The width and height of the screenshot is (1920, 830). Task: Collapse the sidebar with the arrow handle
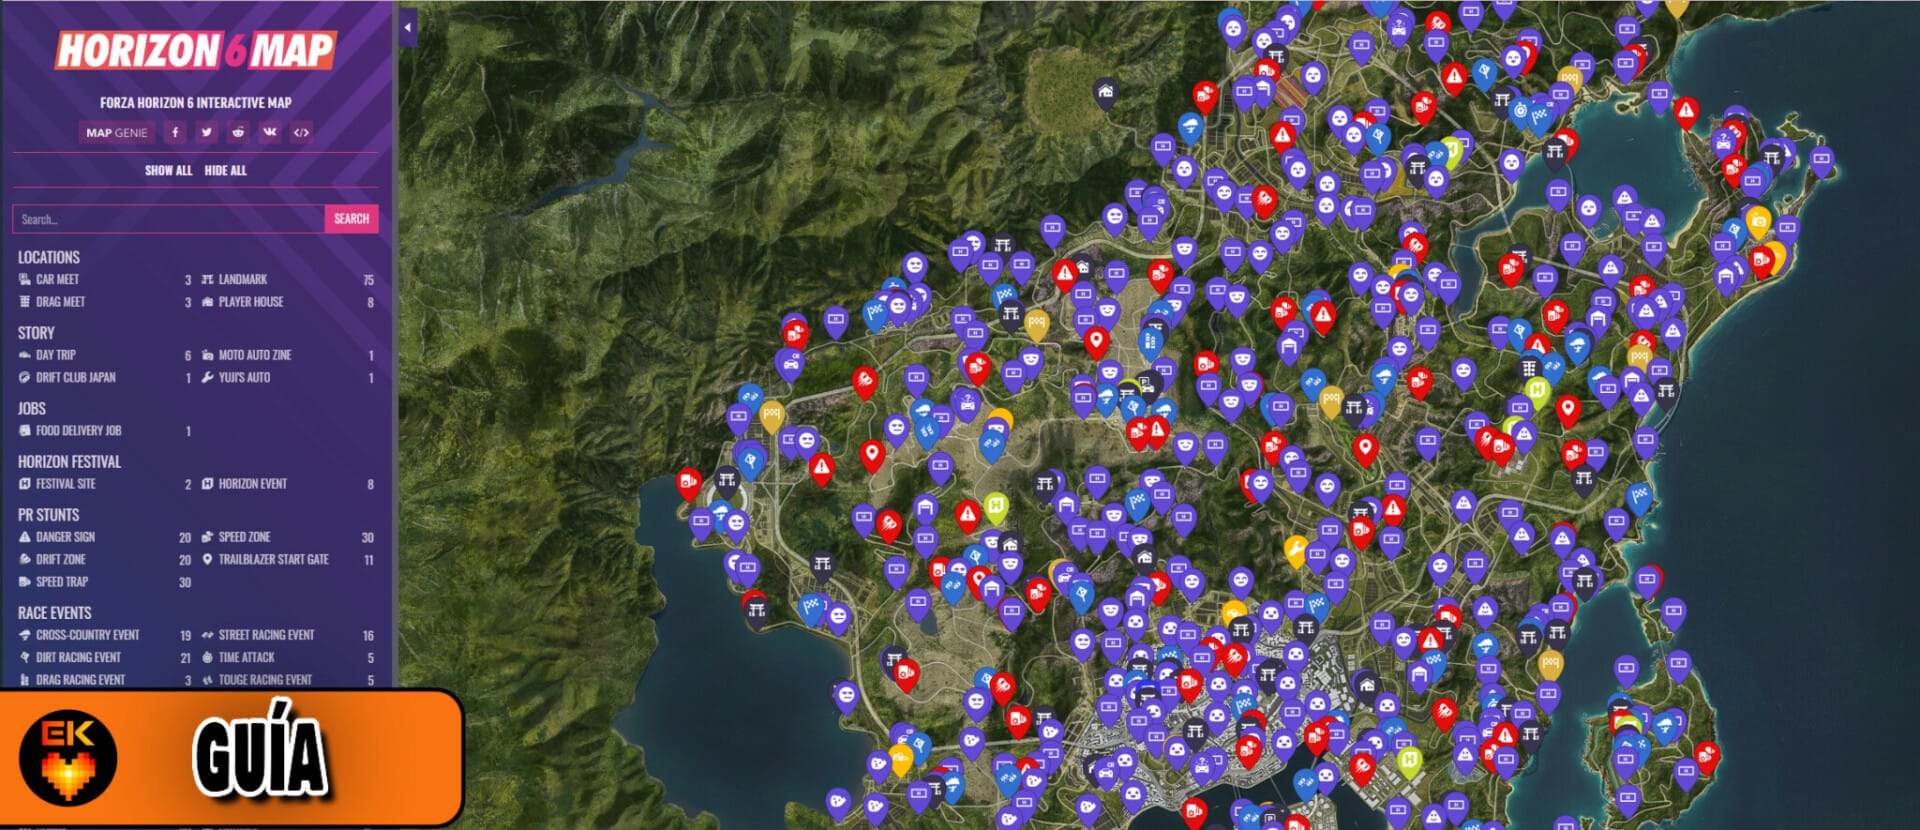[x=408, y=28]
